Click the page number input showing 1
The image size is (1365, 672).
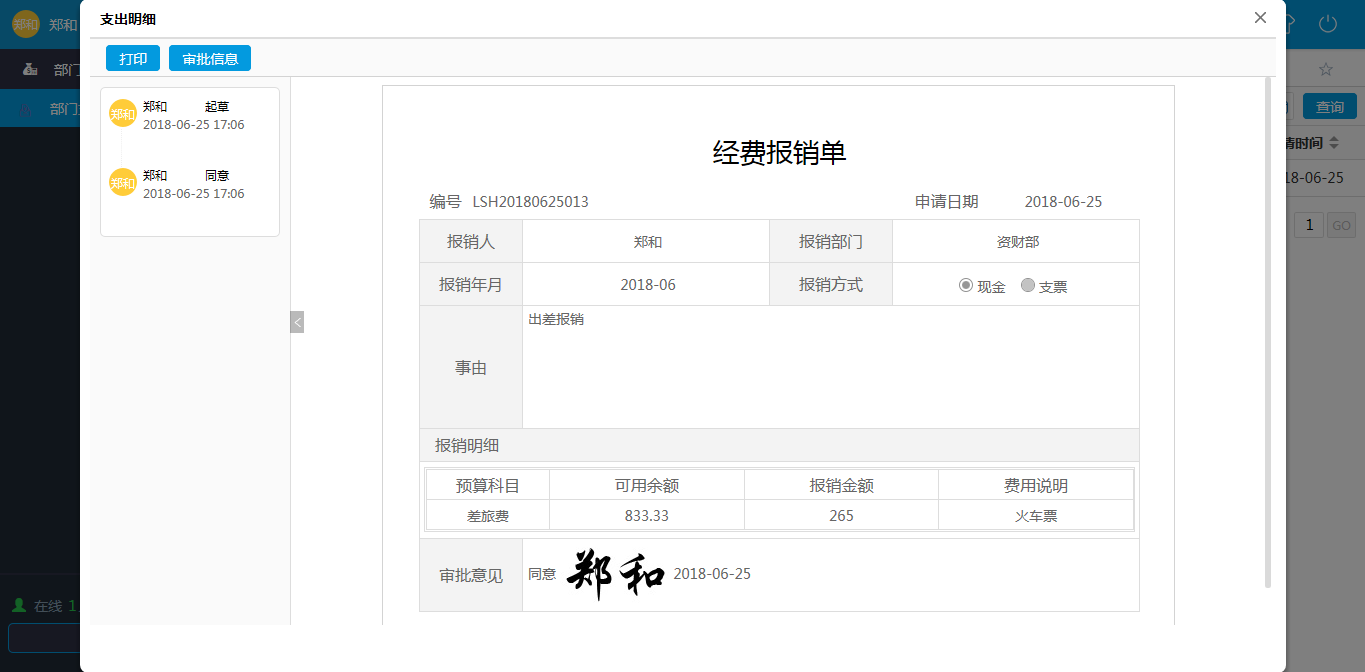tap(1309, 224)
